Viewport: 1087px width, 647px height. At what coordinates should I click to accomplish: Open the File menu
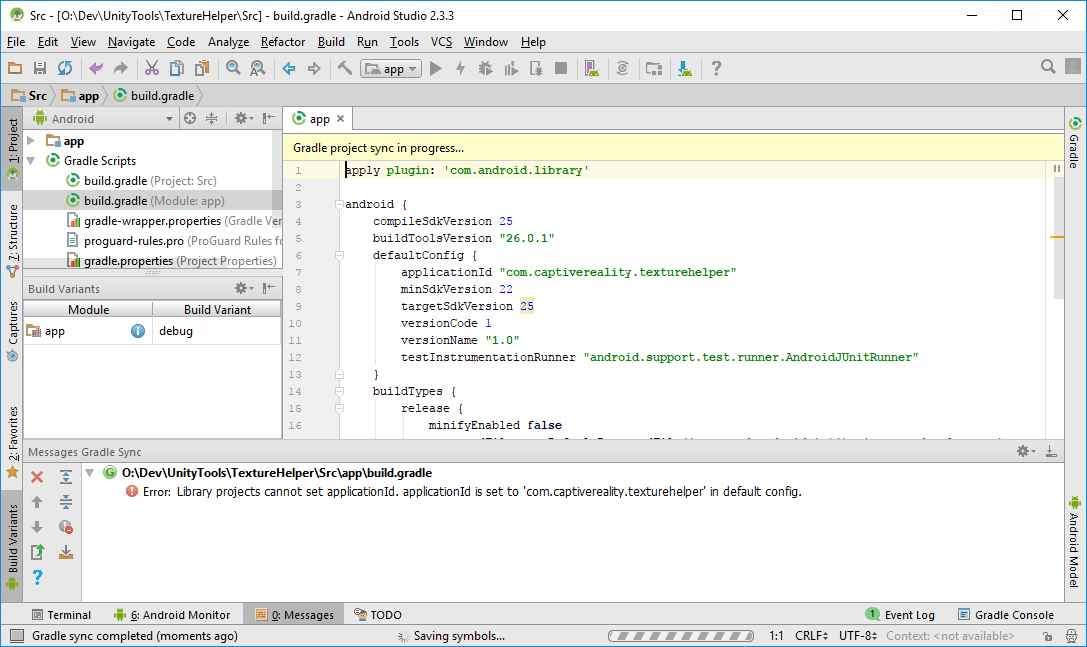click(x=16, y=42)
